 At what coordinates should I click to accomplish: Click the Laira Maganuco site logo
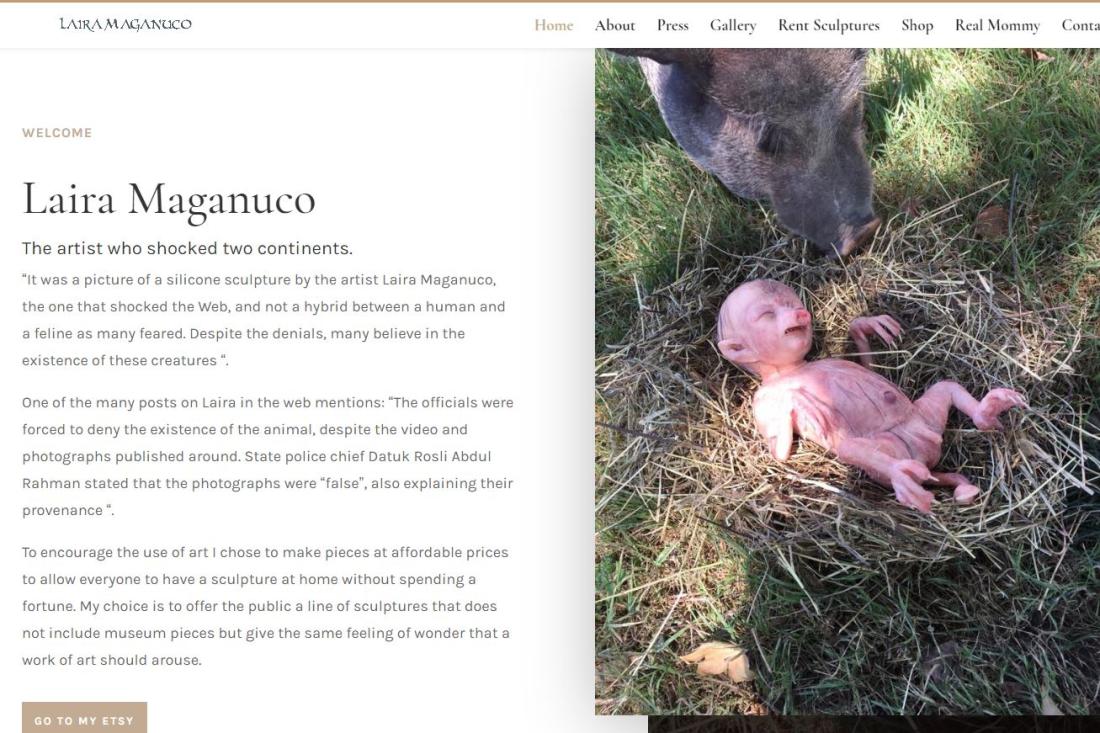(126, 25)
